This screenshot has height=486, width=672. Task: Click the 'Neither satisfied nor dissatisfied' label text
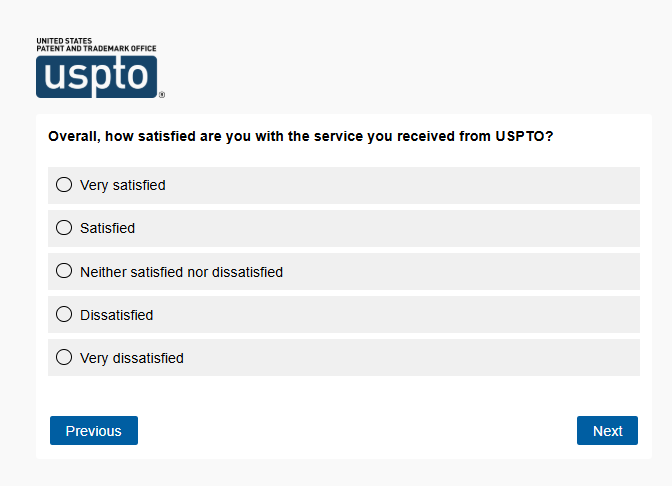pos(181,272)
